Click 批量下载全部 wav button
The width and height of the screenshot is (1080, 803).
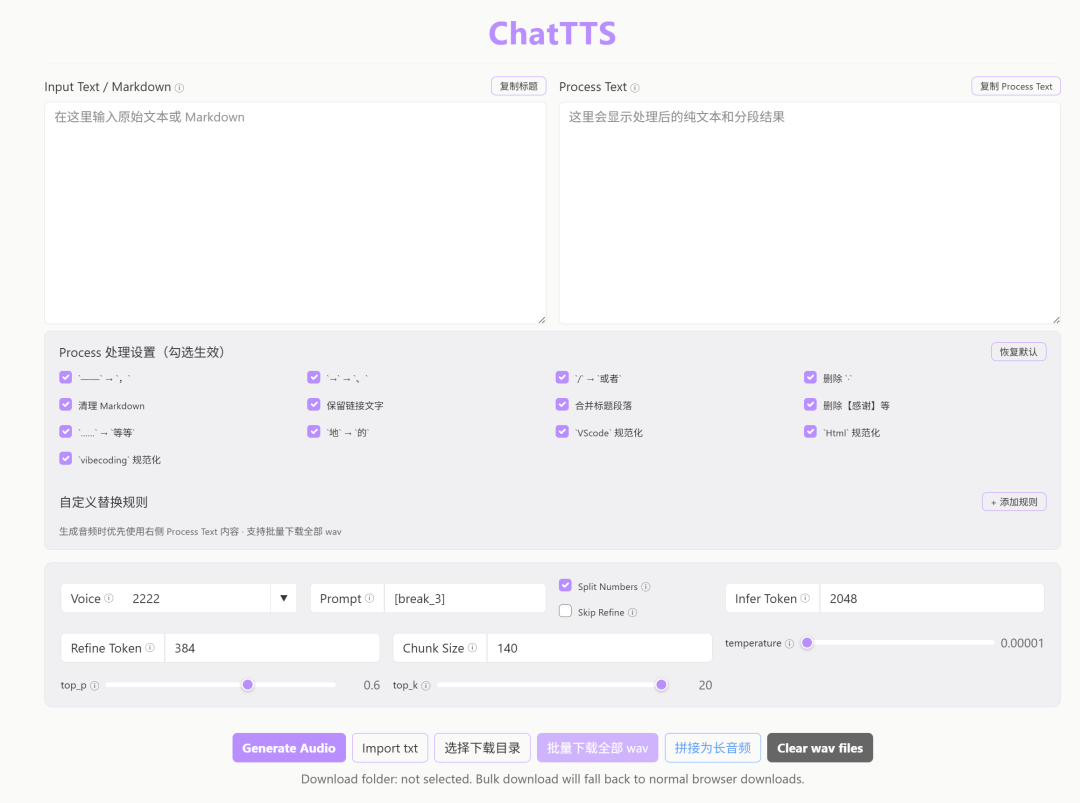[x=597, y=748]
